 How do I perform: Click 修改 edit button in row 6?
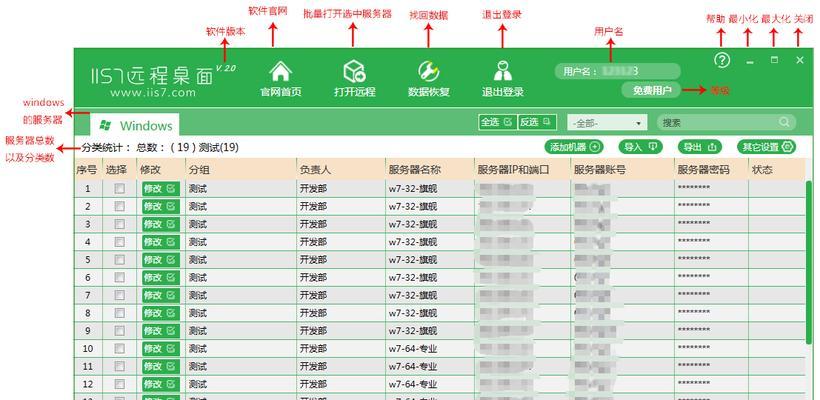(x=161, y=278)
